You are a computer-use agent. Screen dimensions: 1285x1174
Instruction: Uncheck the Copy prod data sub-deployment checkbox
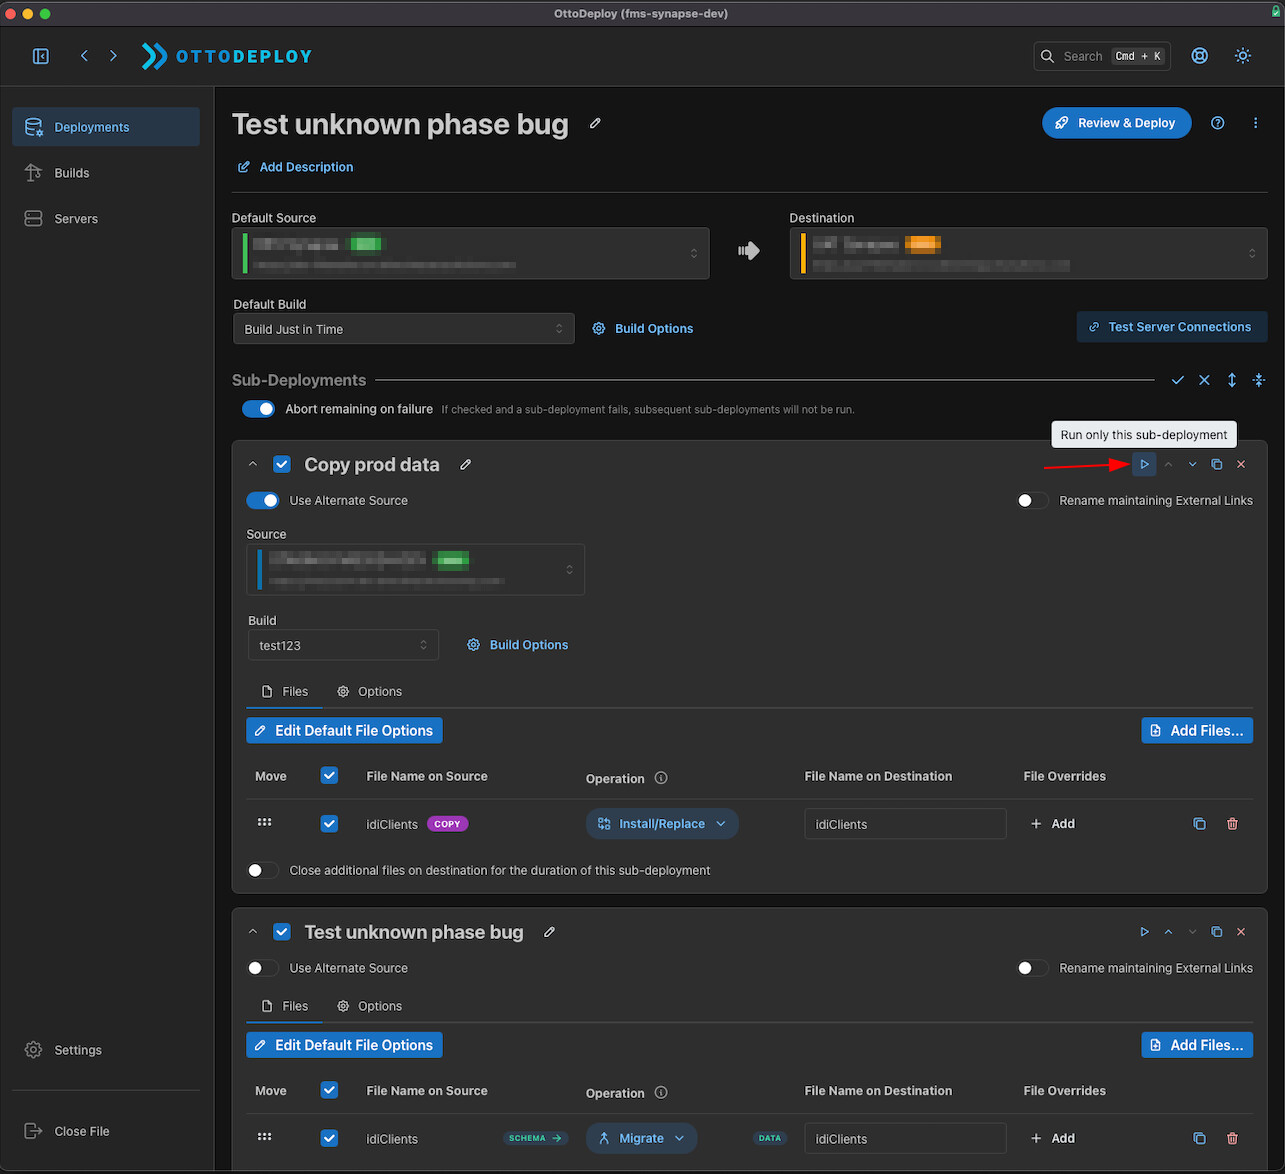coord(282,464)
